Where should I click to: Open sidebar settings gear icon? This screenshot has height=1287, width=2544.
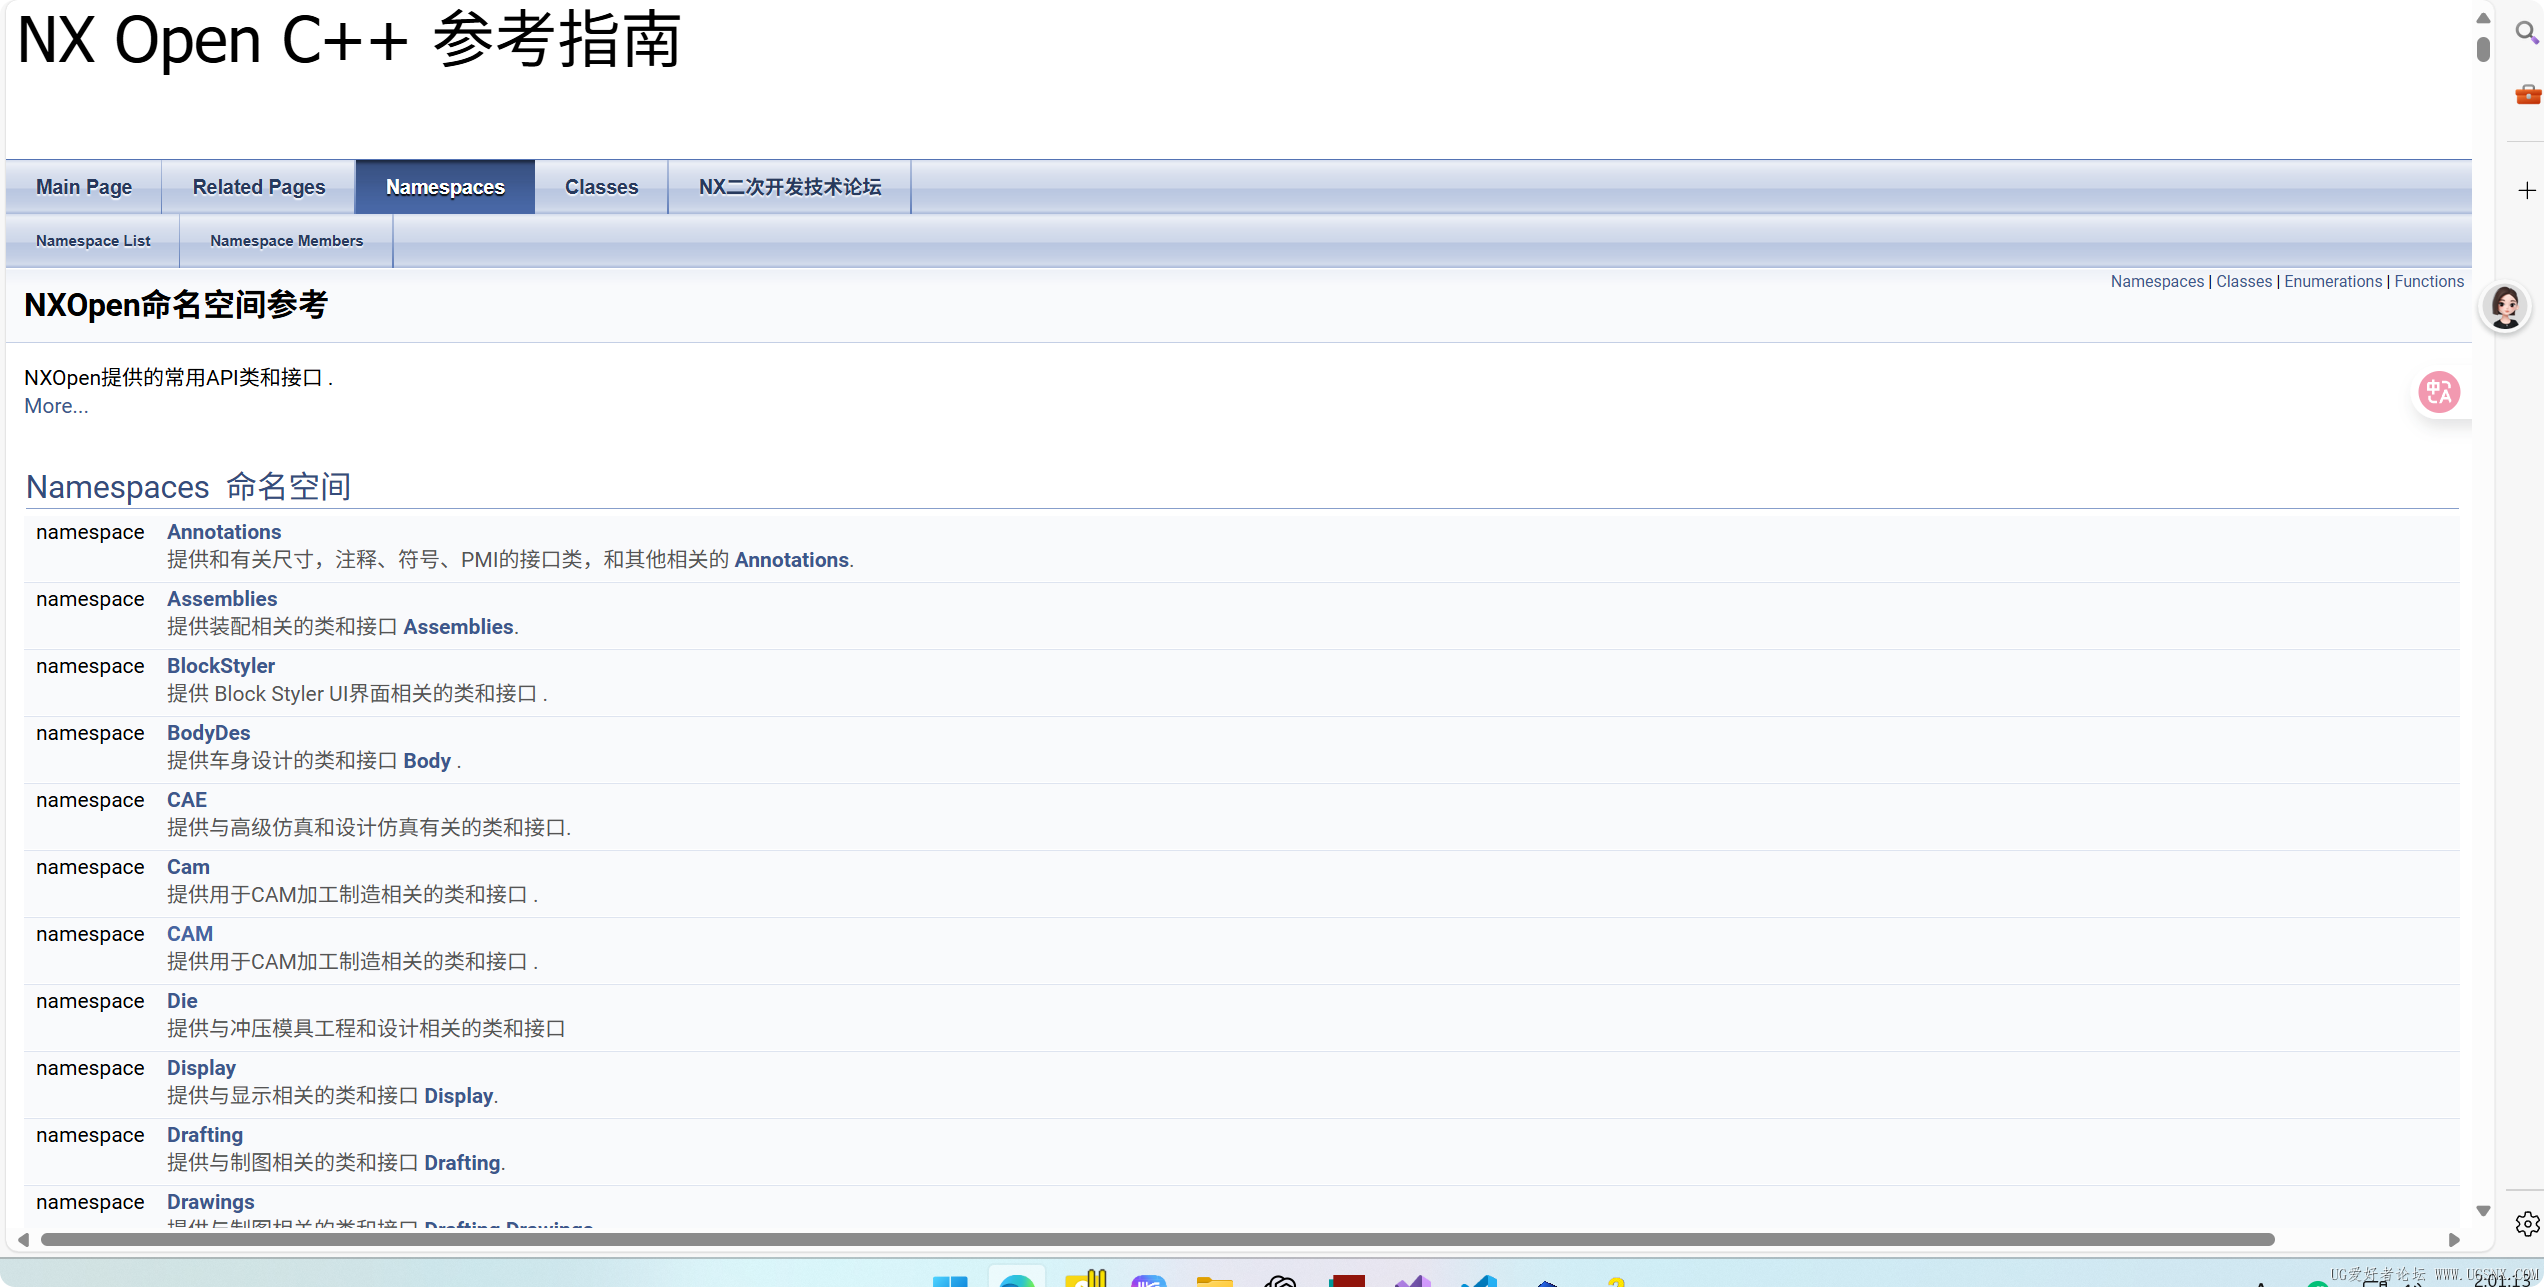click(2527, 1223)
